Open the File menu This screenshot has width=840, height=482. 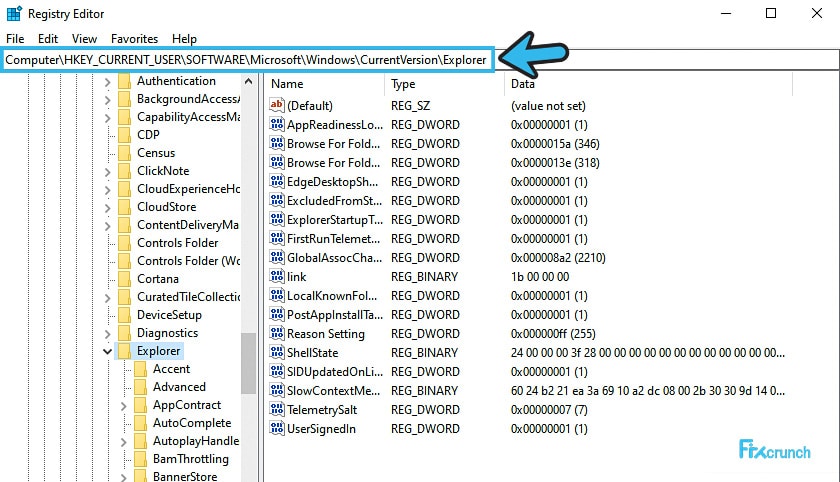(15, 39)
